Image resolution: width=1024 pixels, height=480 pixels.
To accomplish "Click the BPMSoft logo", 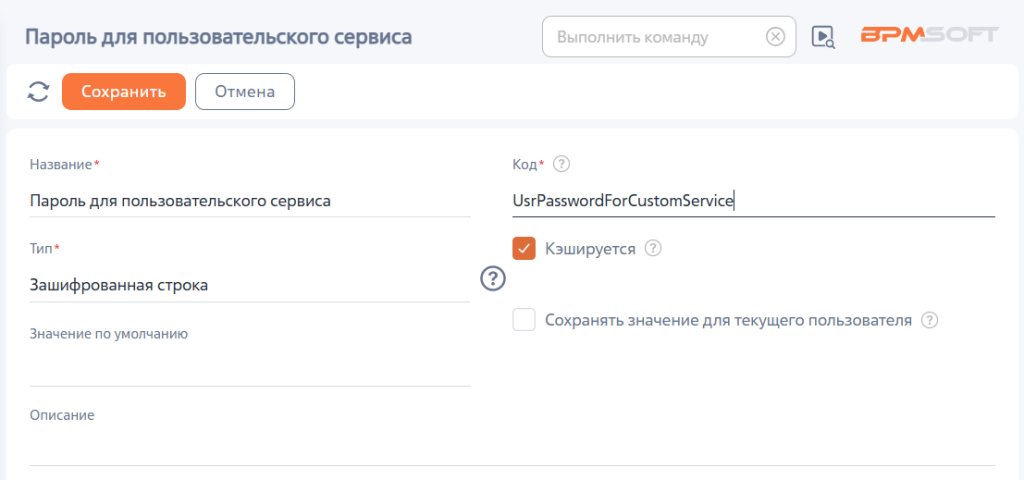I will (x=930, y=35).
